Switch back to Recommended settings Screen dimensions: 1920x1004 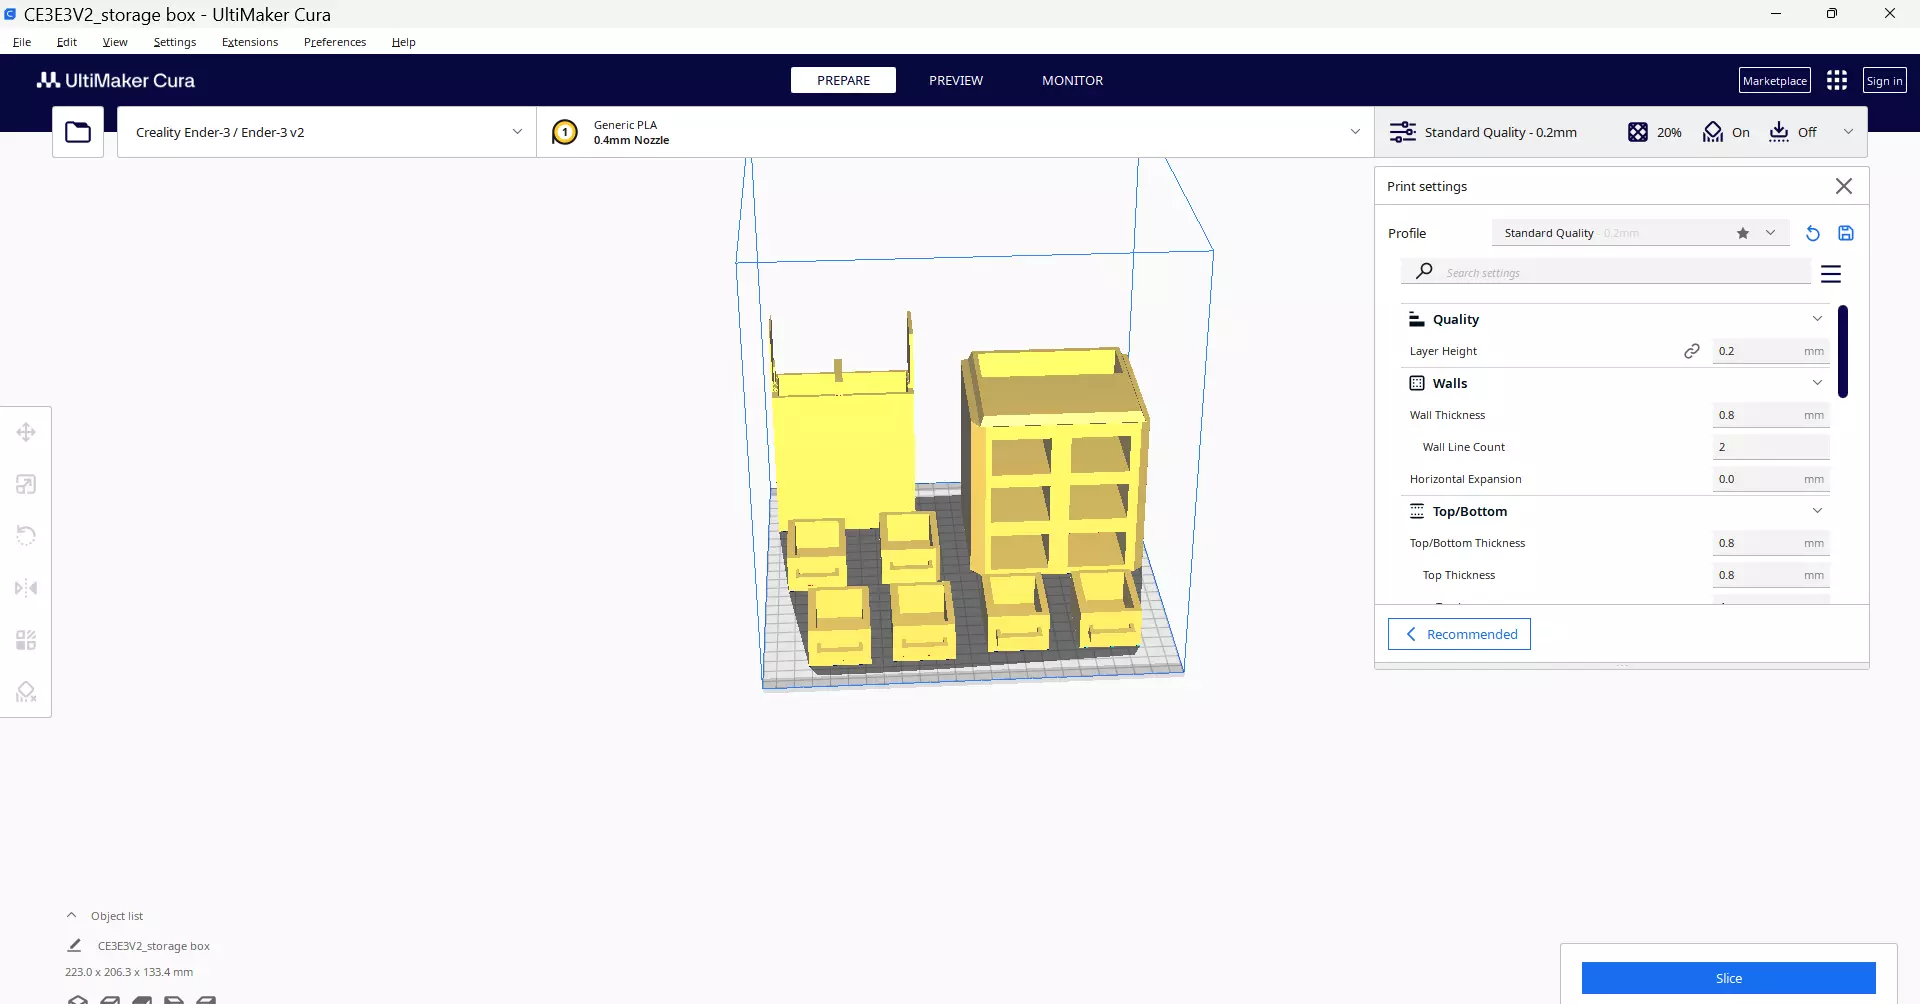1459,634
